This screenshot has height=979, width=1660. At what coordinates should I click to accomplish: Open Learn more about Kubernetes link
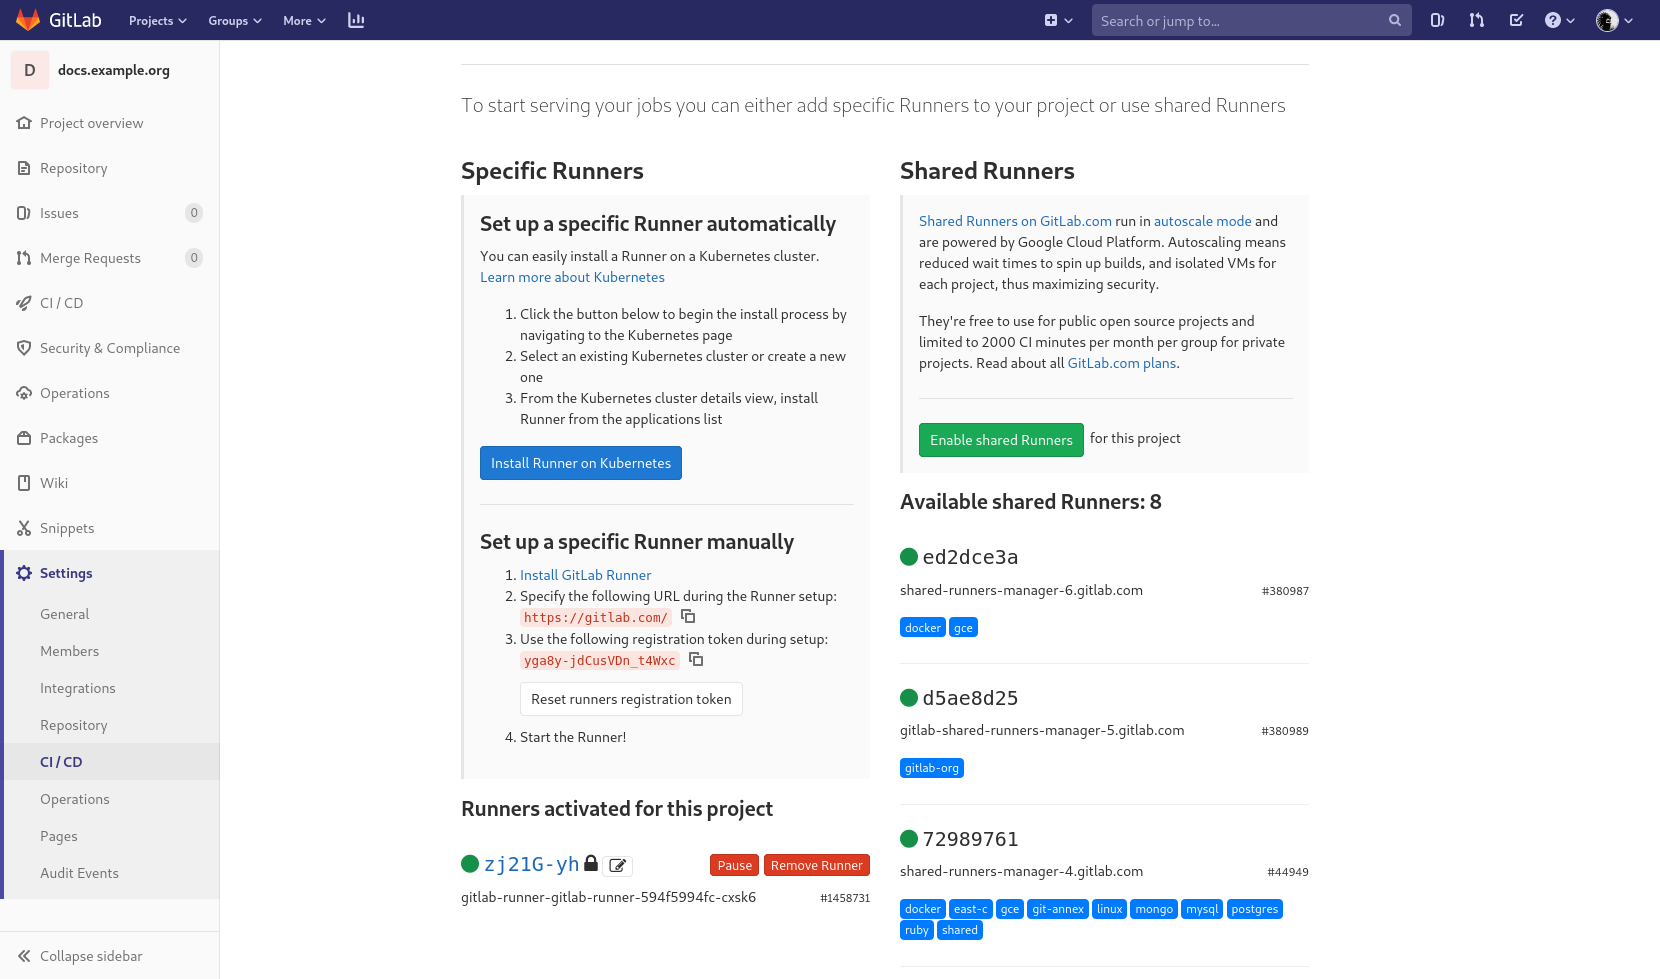pyautogui.click(x=572, y=277)
